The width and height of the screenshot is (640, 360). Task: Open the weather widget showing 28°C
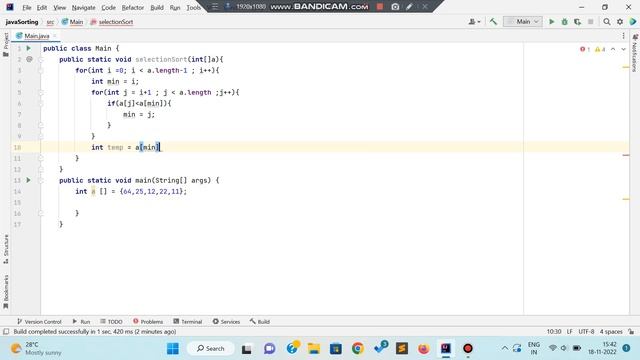[36, 349]
